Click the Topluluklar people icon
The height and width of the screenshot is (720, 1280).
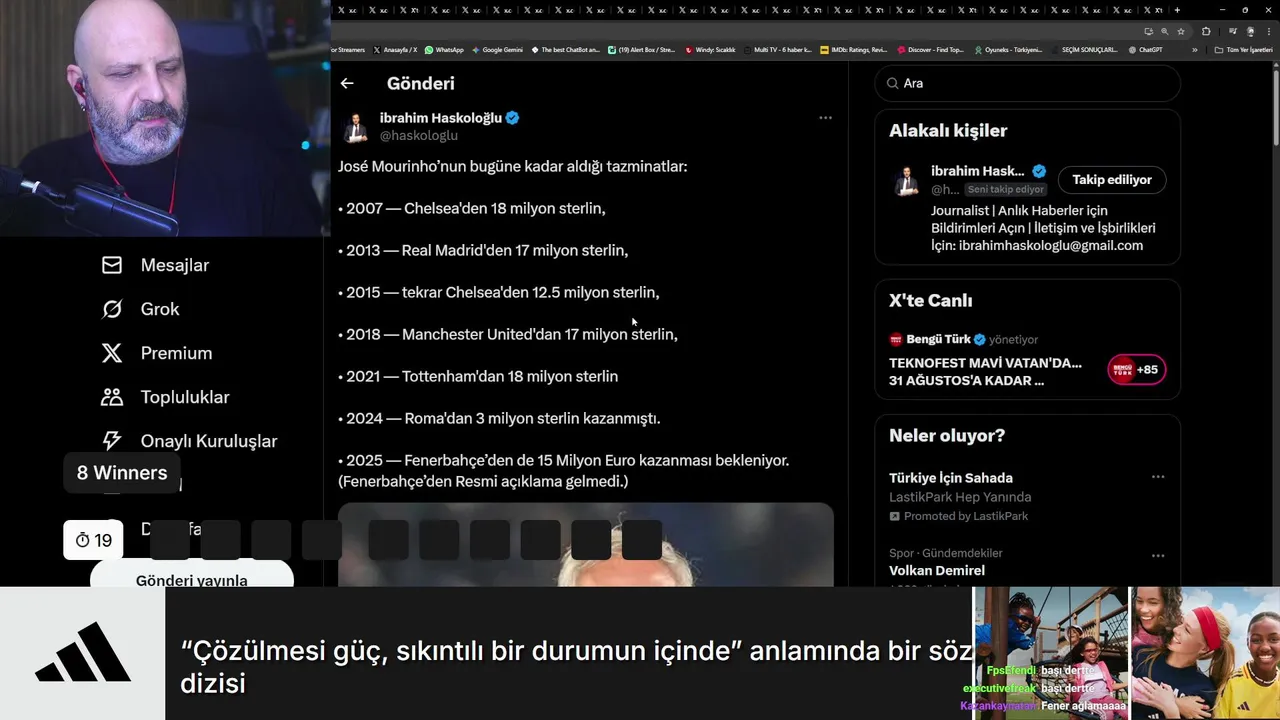point(112,397)
